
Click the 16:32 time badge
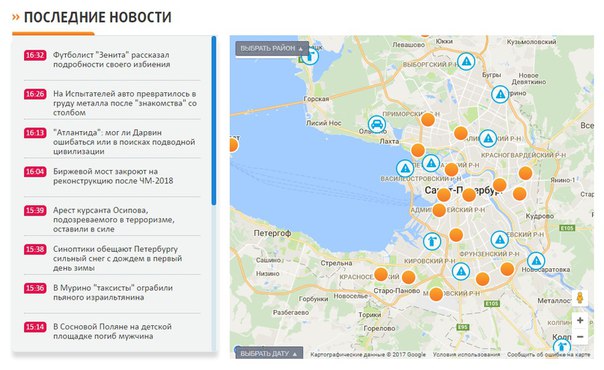click(x=35, y=55)
